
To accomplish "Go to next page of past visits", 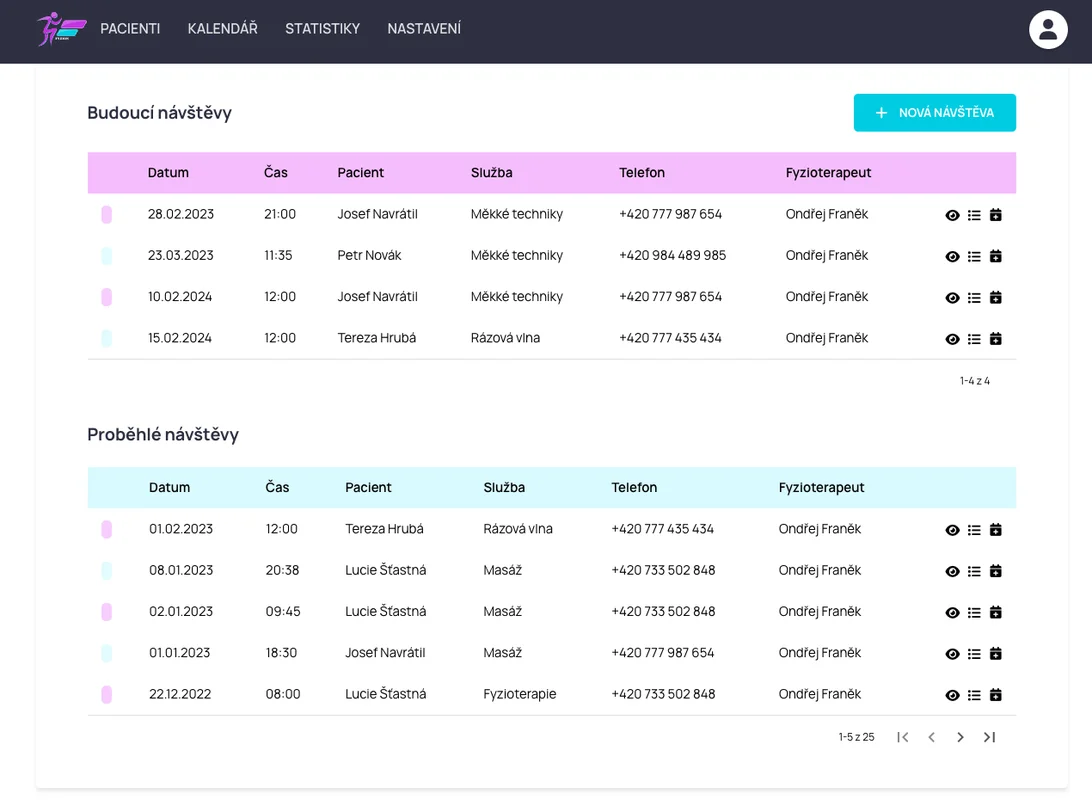I will coord(960,737).
